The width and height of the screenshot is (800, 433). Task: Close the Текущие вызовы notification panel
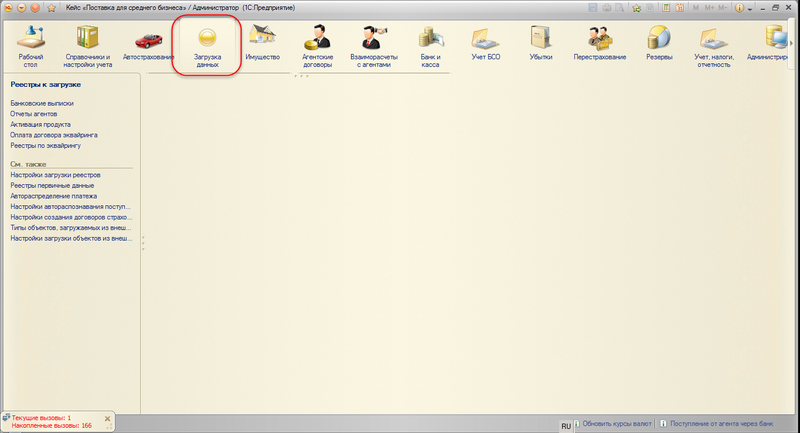(107, 416)
